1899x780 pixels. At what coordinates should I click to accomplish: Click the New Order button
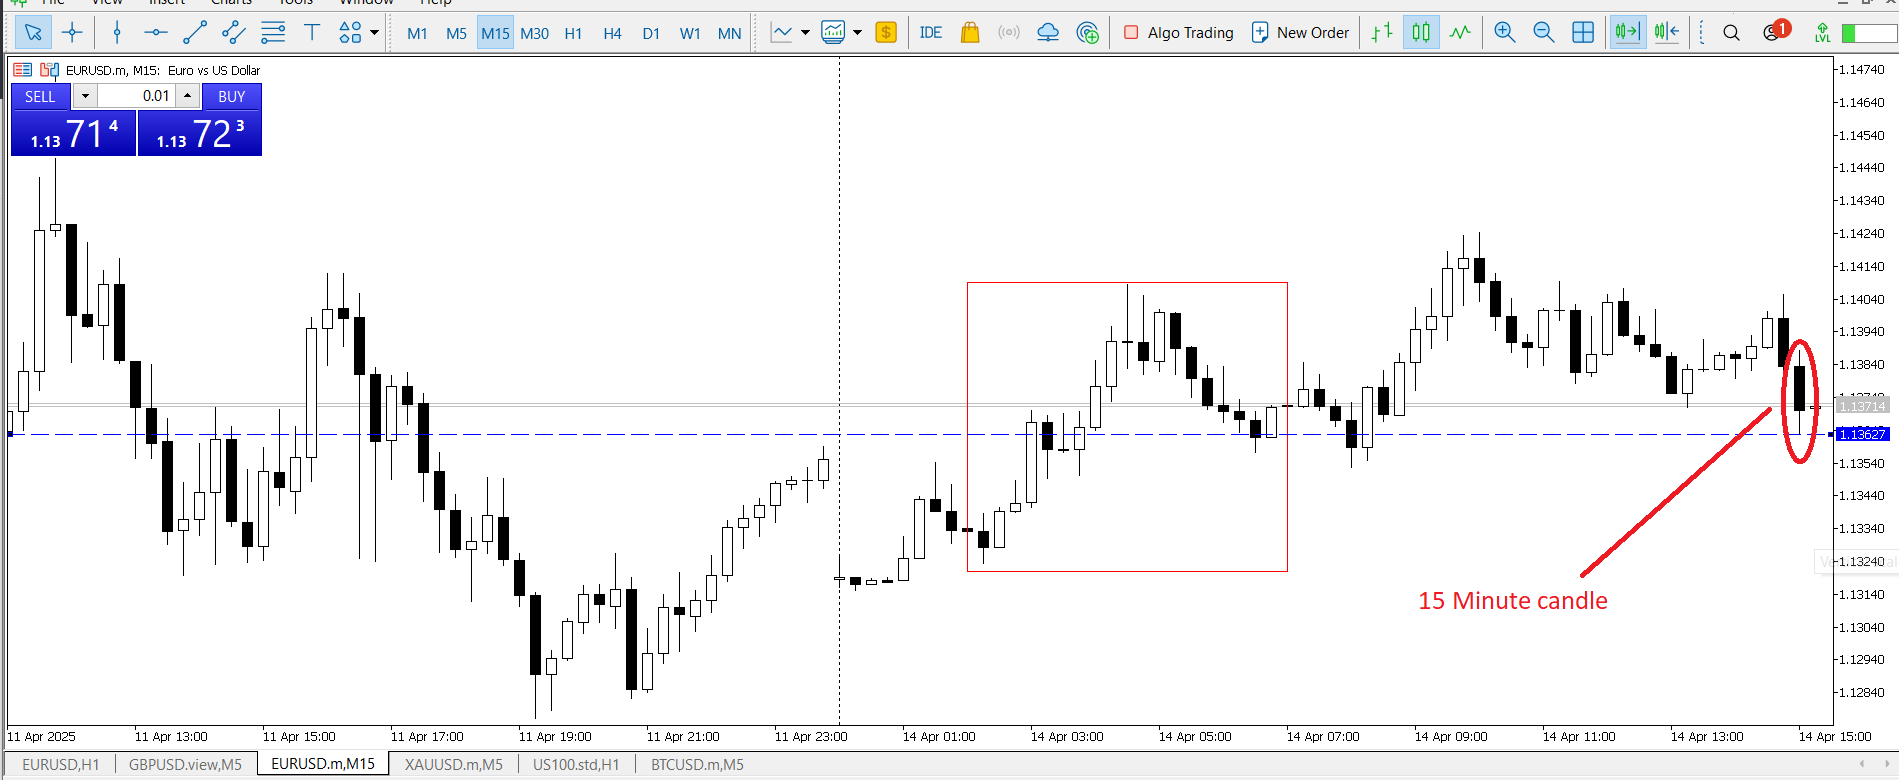[x=1301, y=33]
